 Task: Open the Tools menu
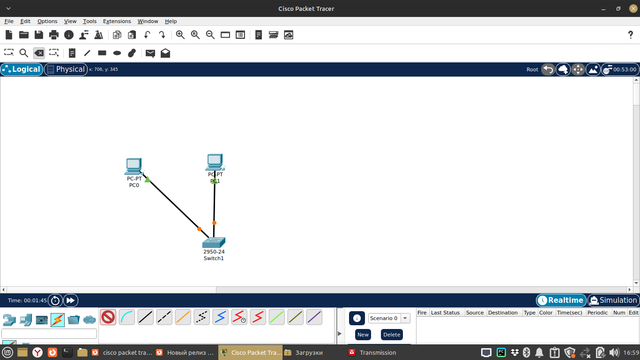coord(89,21)
